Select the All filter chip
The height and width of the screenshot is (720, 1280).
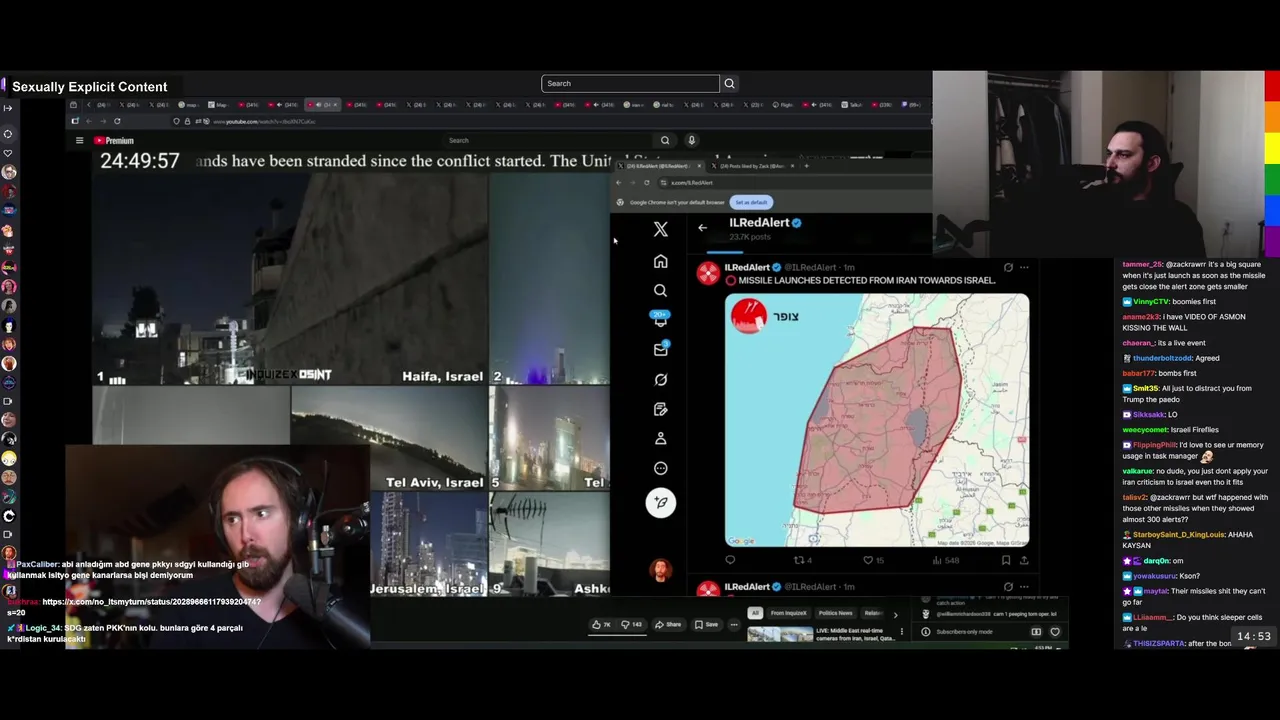(x=755, y=613)
